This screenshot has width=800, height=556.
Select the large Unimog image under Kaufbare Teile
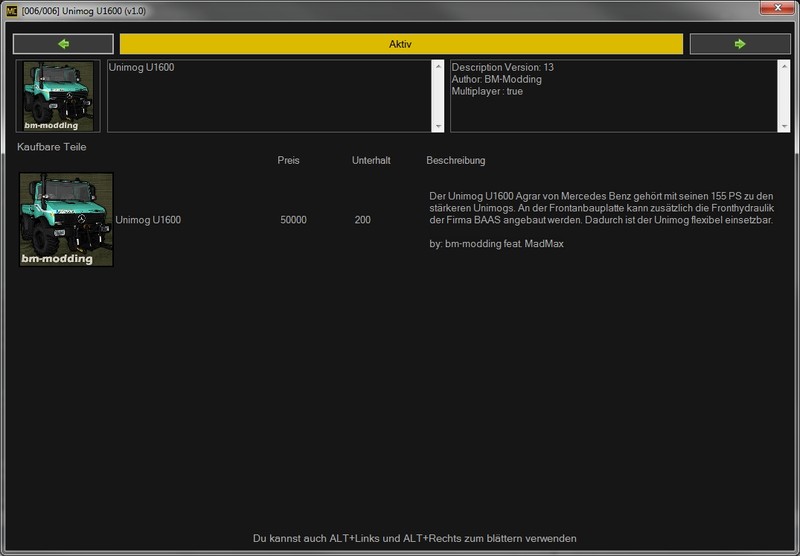[x=66, y=219]
